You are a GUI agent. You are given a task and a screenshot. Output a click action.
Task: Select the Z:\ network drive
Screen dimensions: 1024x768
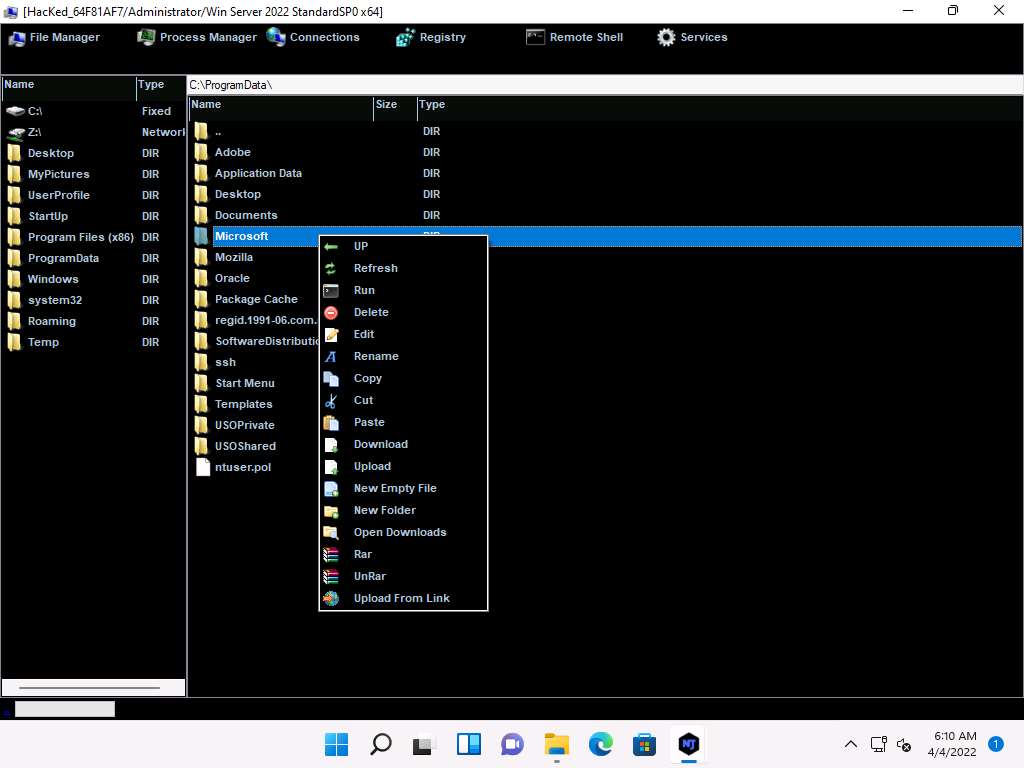tap(34, 132)
